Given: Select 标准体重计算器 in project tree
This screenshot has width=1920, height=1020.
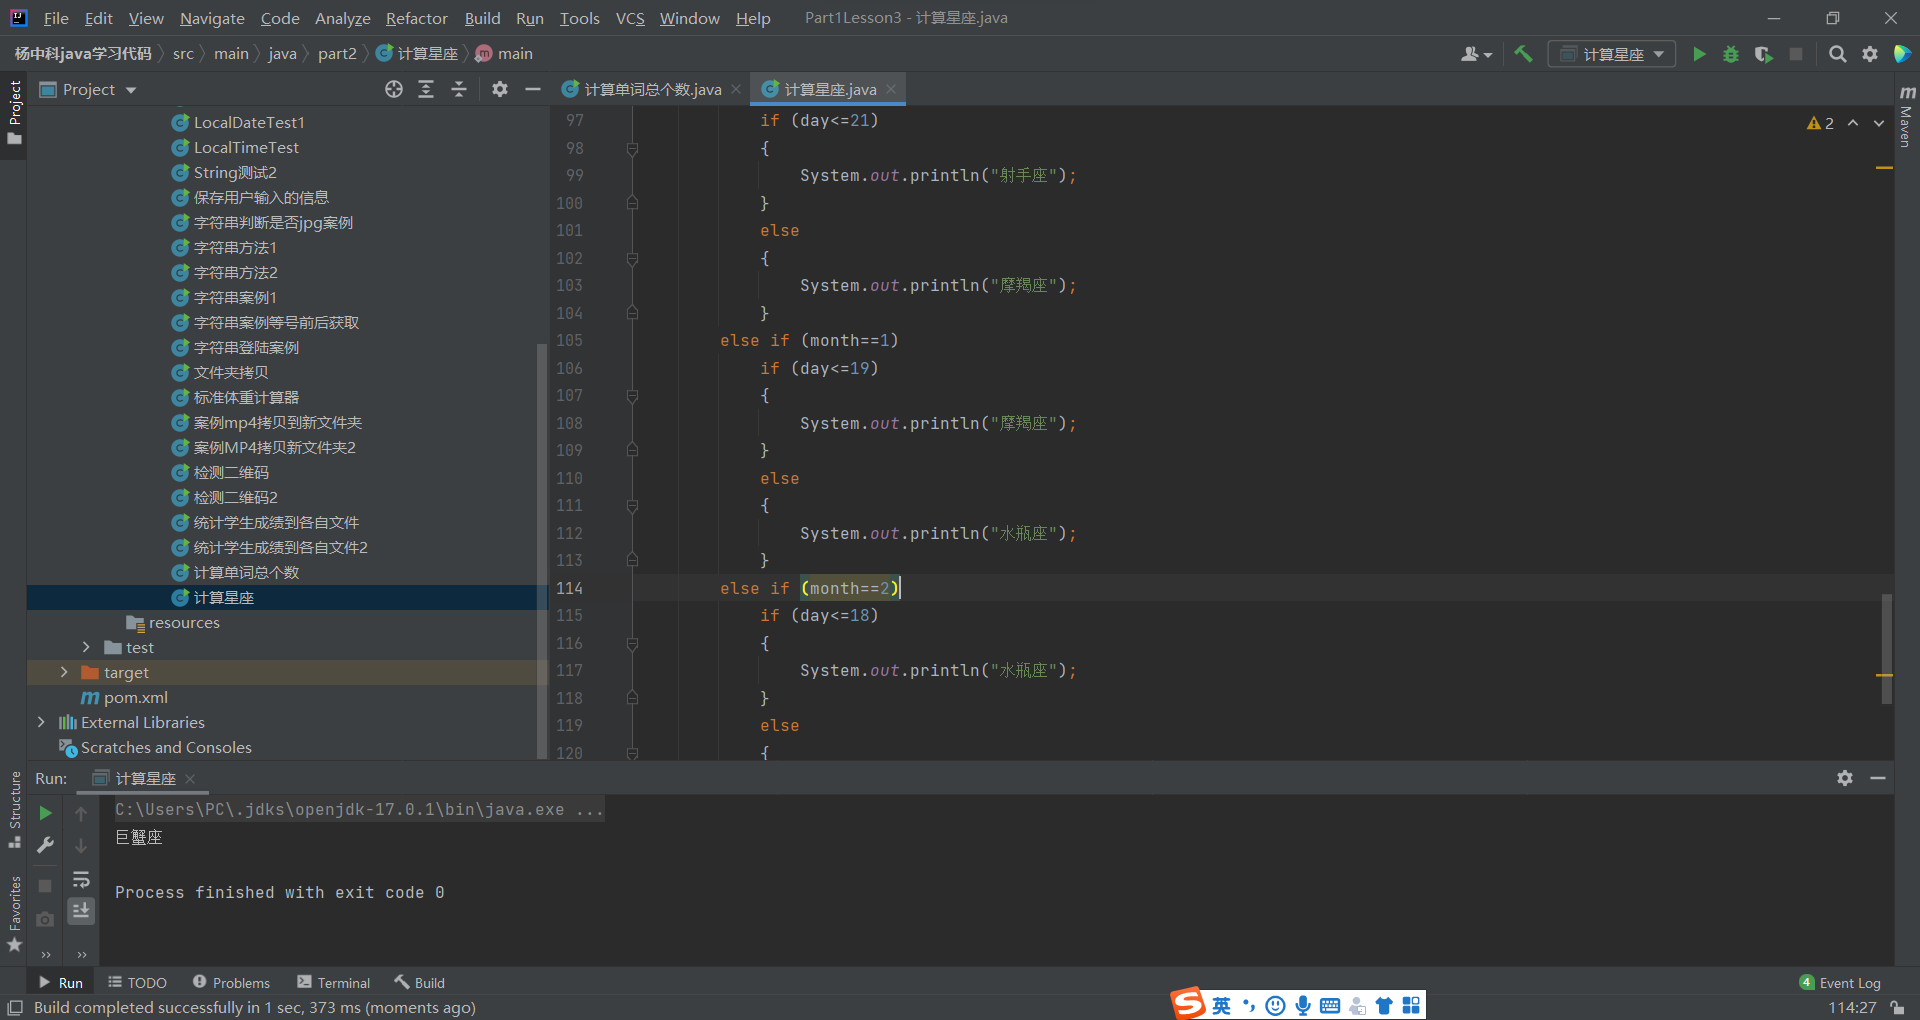Looking at the screenshot, I should [246, 398].
